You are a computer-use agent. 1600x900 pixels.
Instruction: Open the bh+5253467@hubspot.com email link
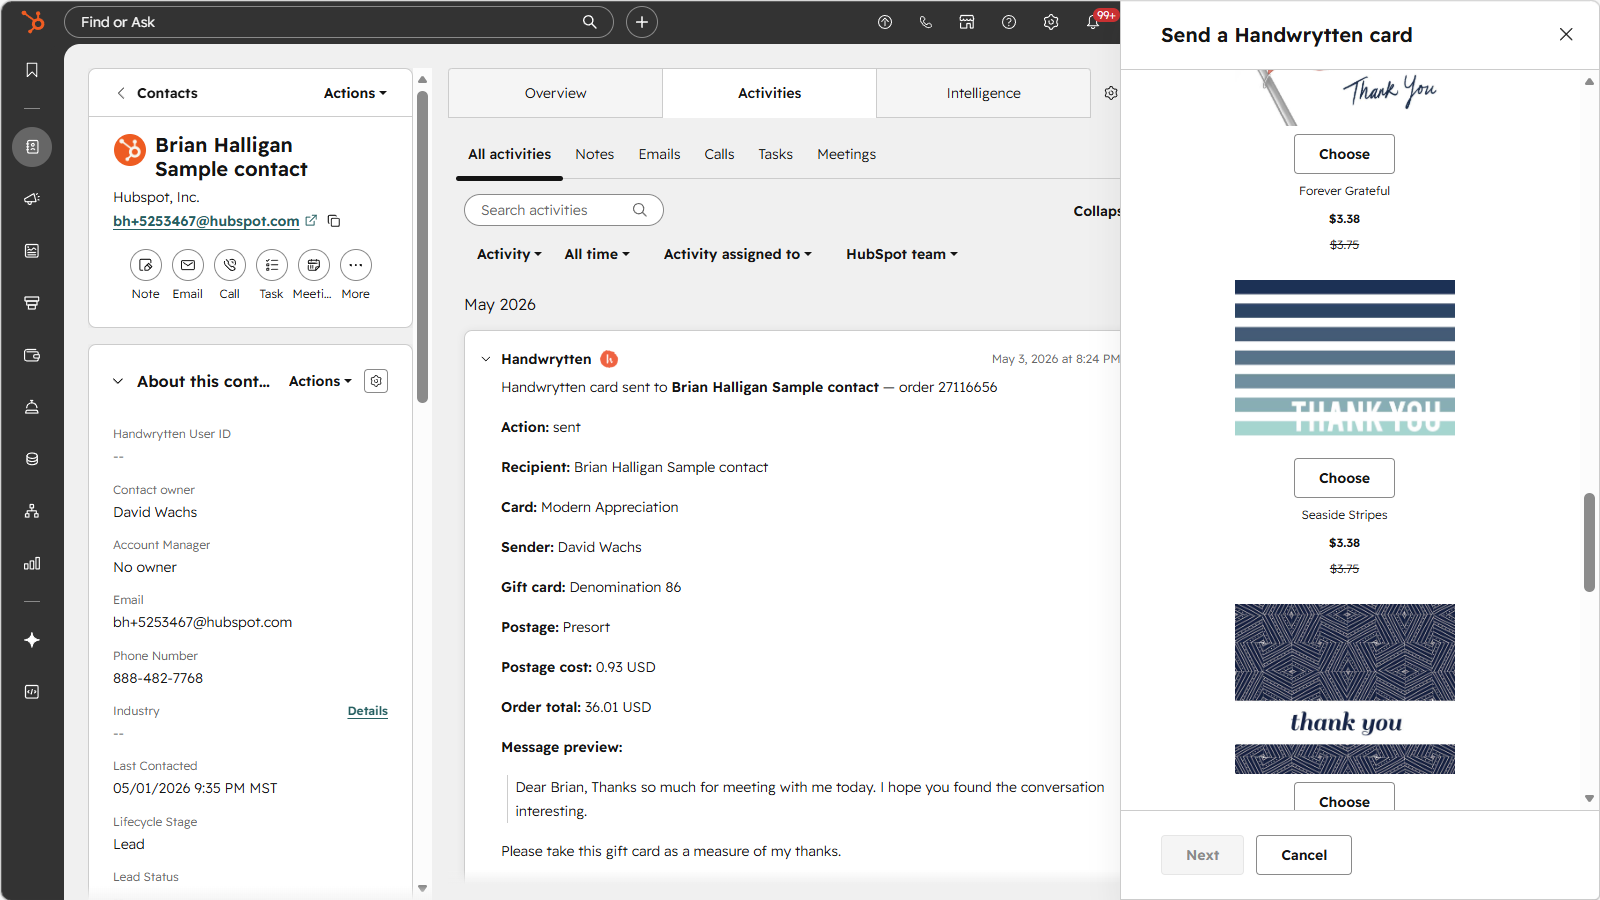206,221
